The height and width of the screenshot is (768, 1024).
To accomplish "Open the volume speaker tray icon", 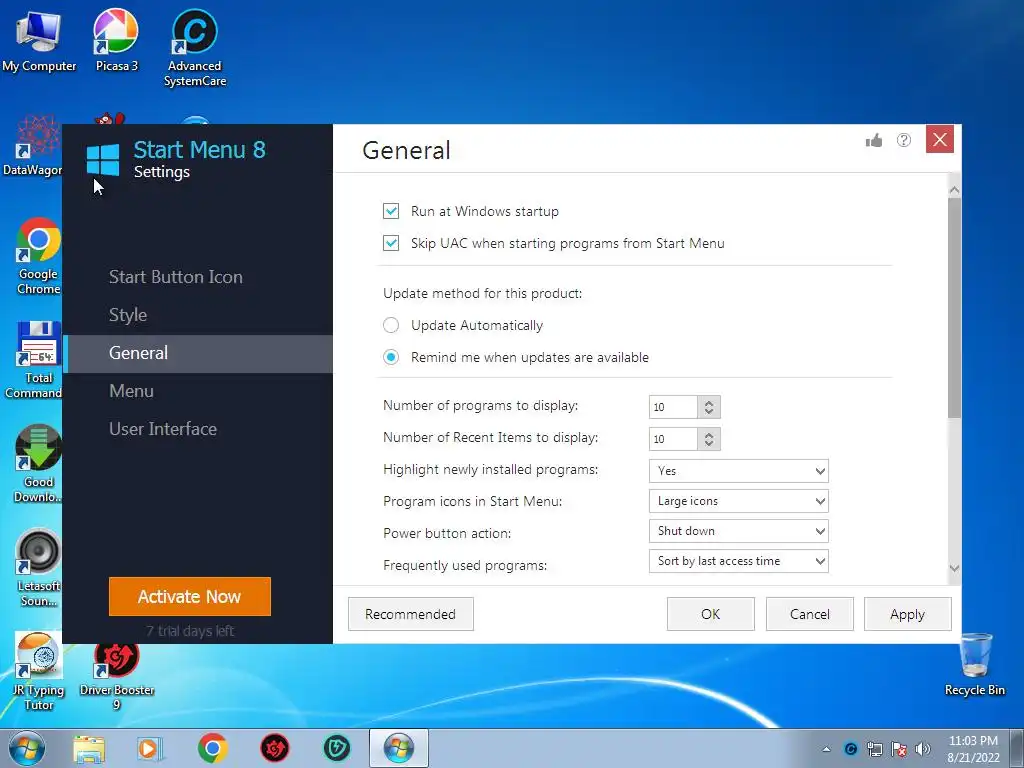I will [923, 749].
